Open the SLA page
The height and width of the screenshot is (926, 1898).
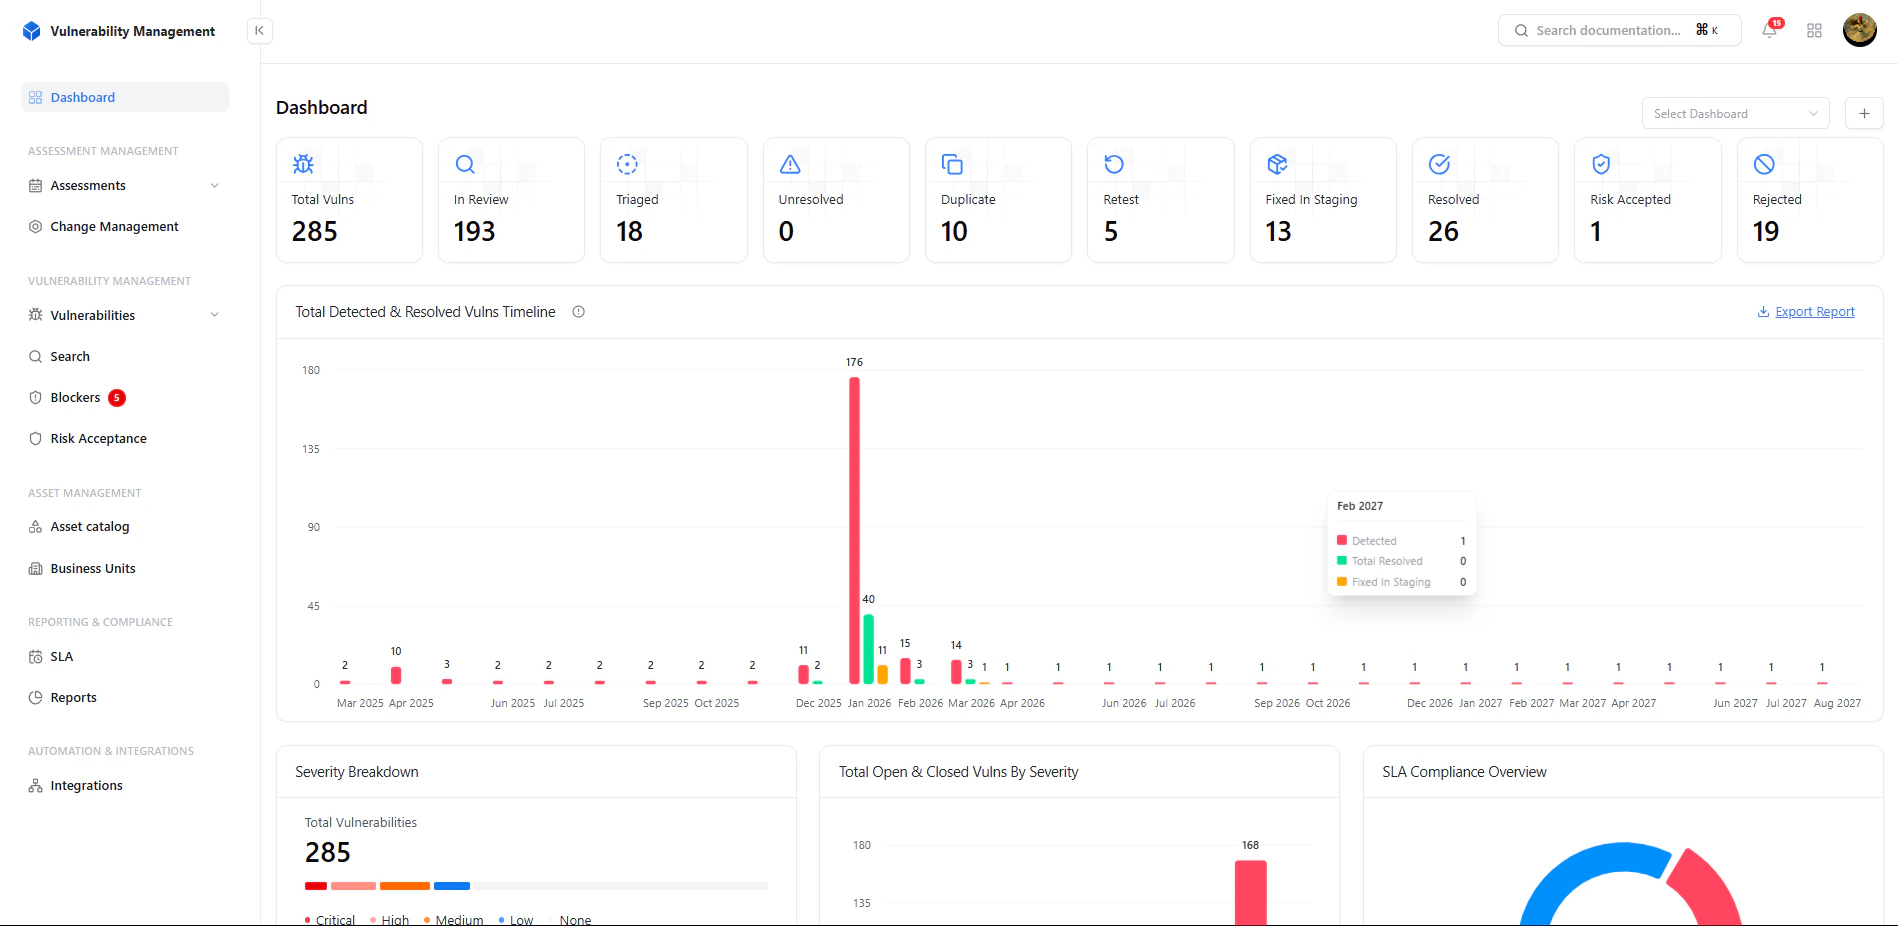point(62,657)
